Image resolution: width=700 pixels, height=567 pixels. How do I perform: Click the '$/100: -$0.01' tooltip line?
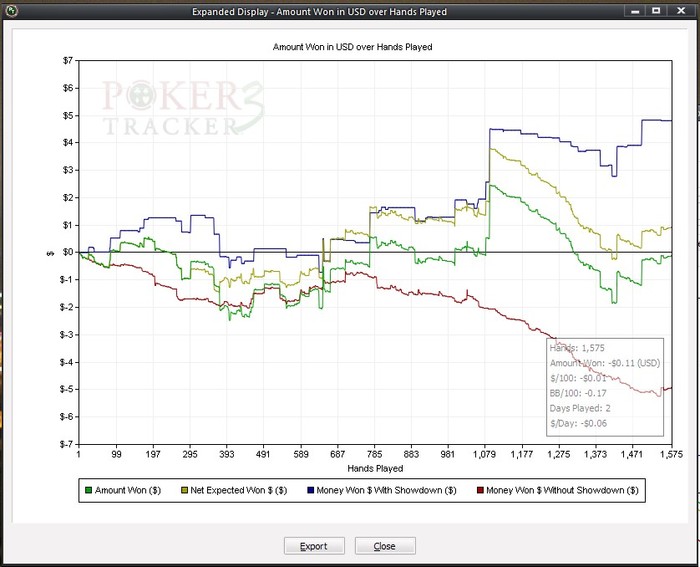(578, 378)
